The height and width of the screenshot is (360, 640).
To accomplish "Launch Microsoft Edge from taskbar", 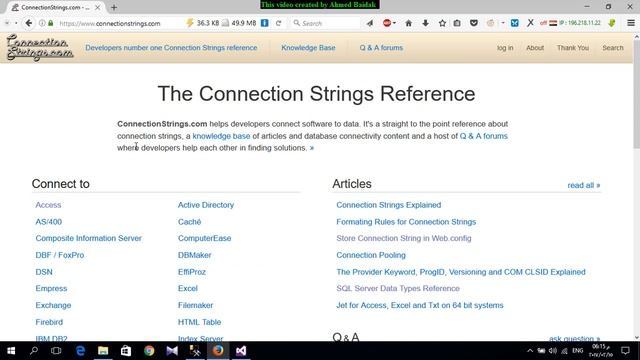I will [80, 351].
